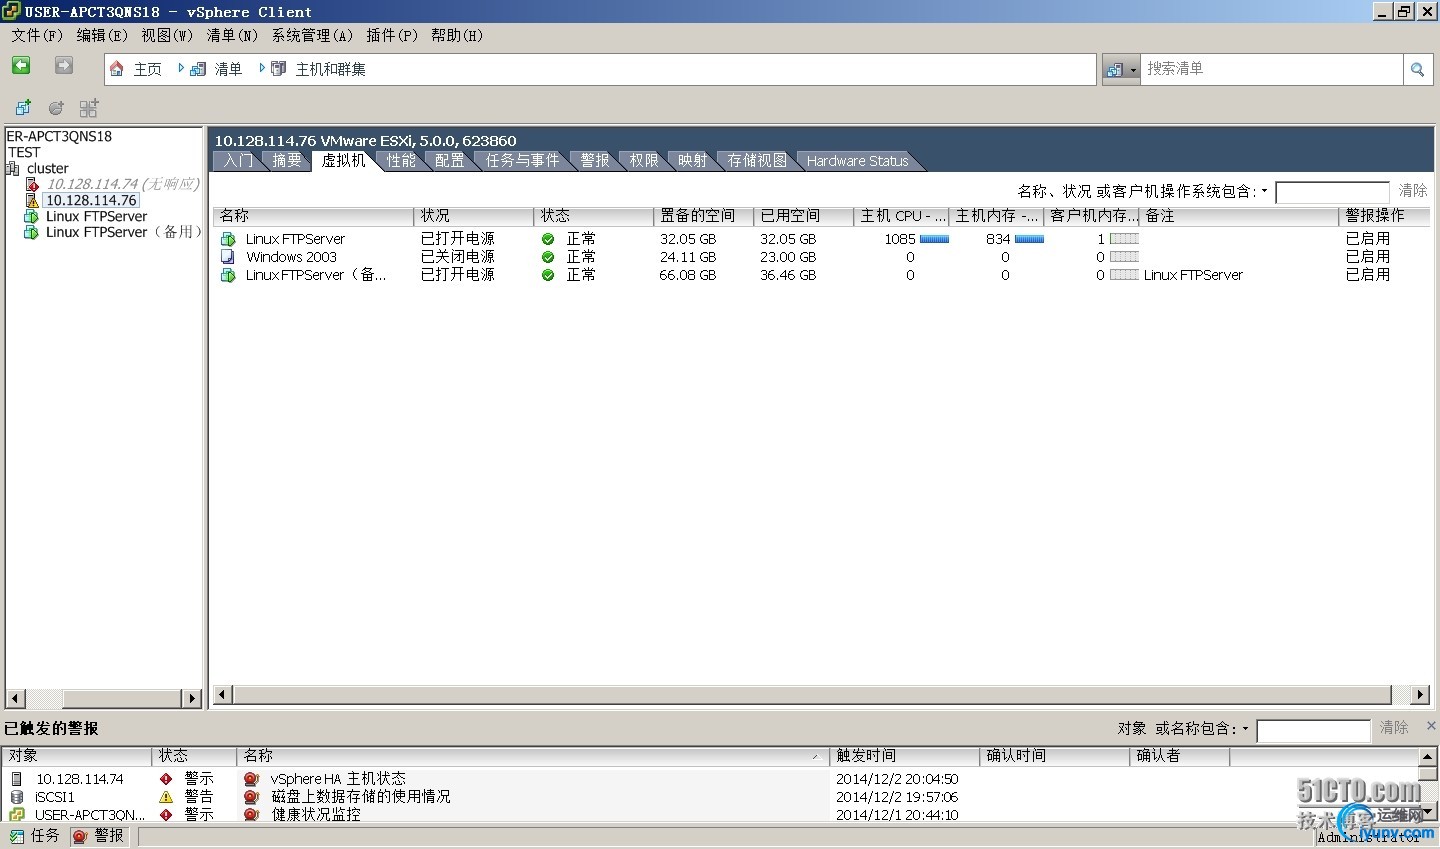Click the VM icon of Linux FTPServer（备用） in tree
Image resolution: width=1440 pixels, height=849 pixels.
[x=32, y=232]
